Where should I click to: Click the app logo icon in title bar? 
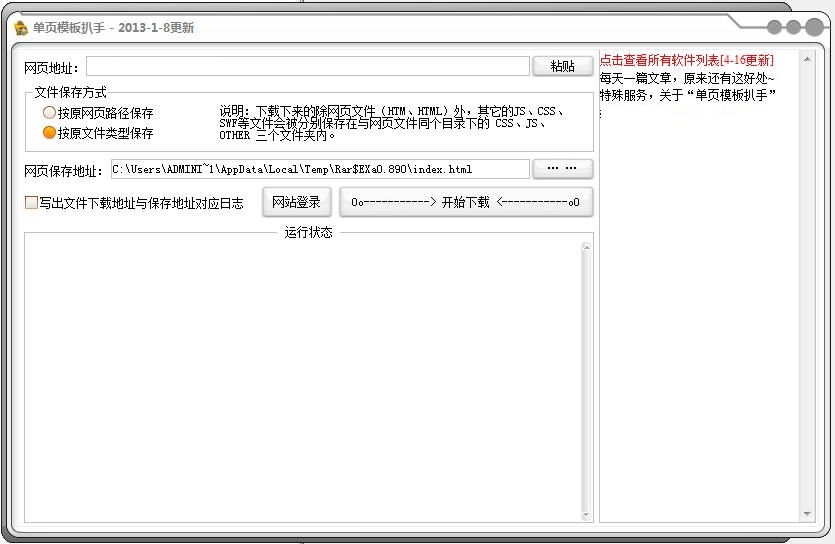[x=21, y=28]
